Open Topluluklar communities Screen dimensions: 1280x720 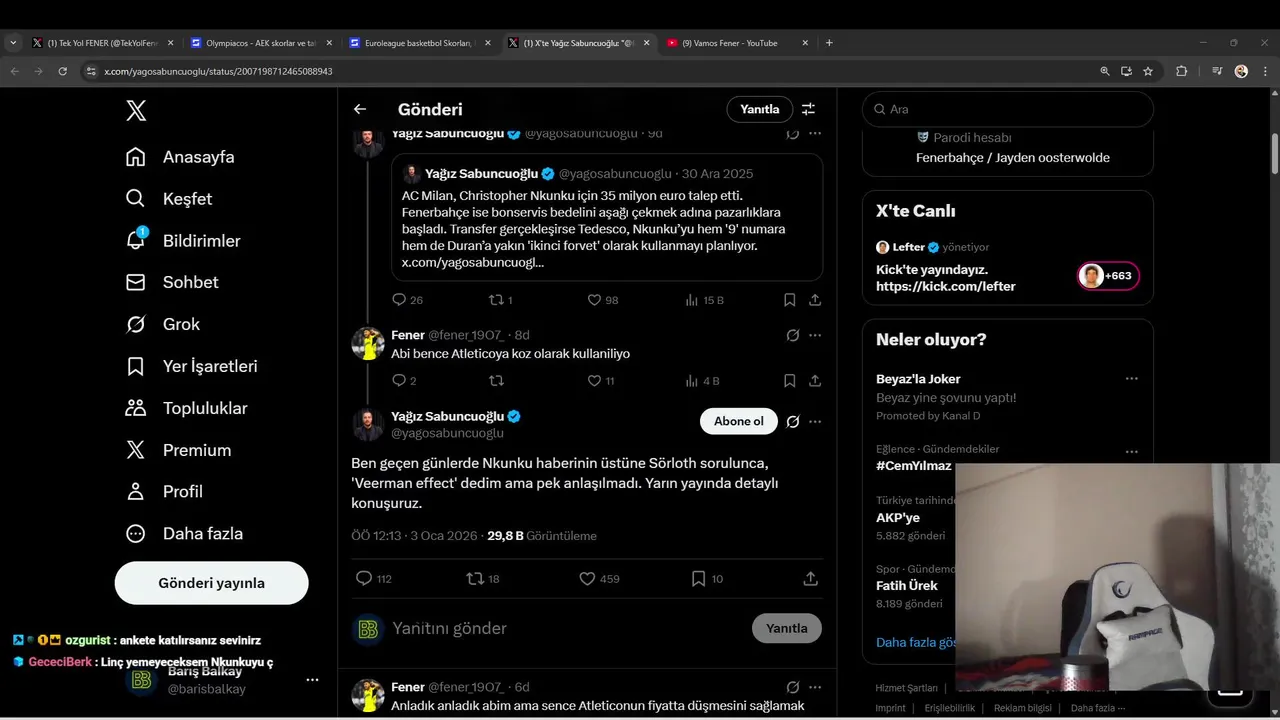186,408
